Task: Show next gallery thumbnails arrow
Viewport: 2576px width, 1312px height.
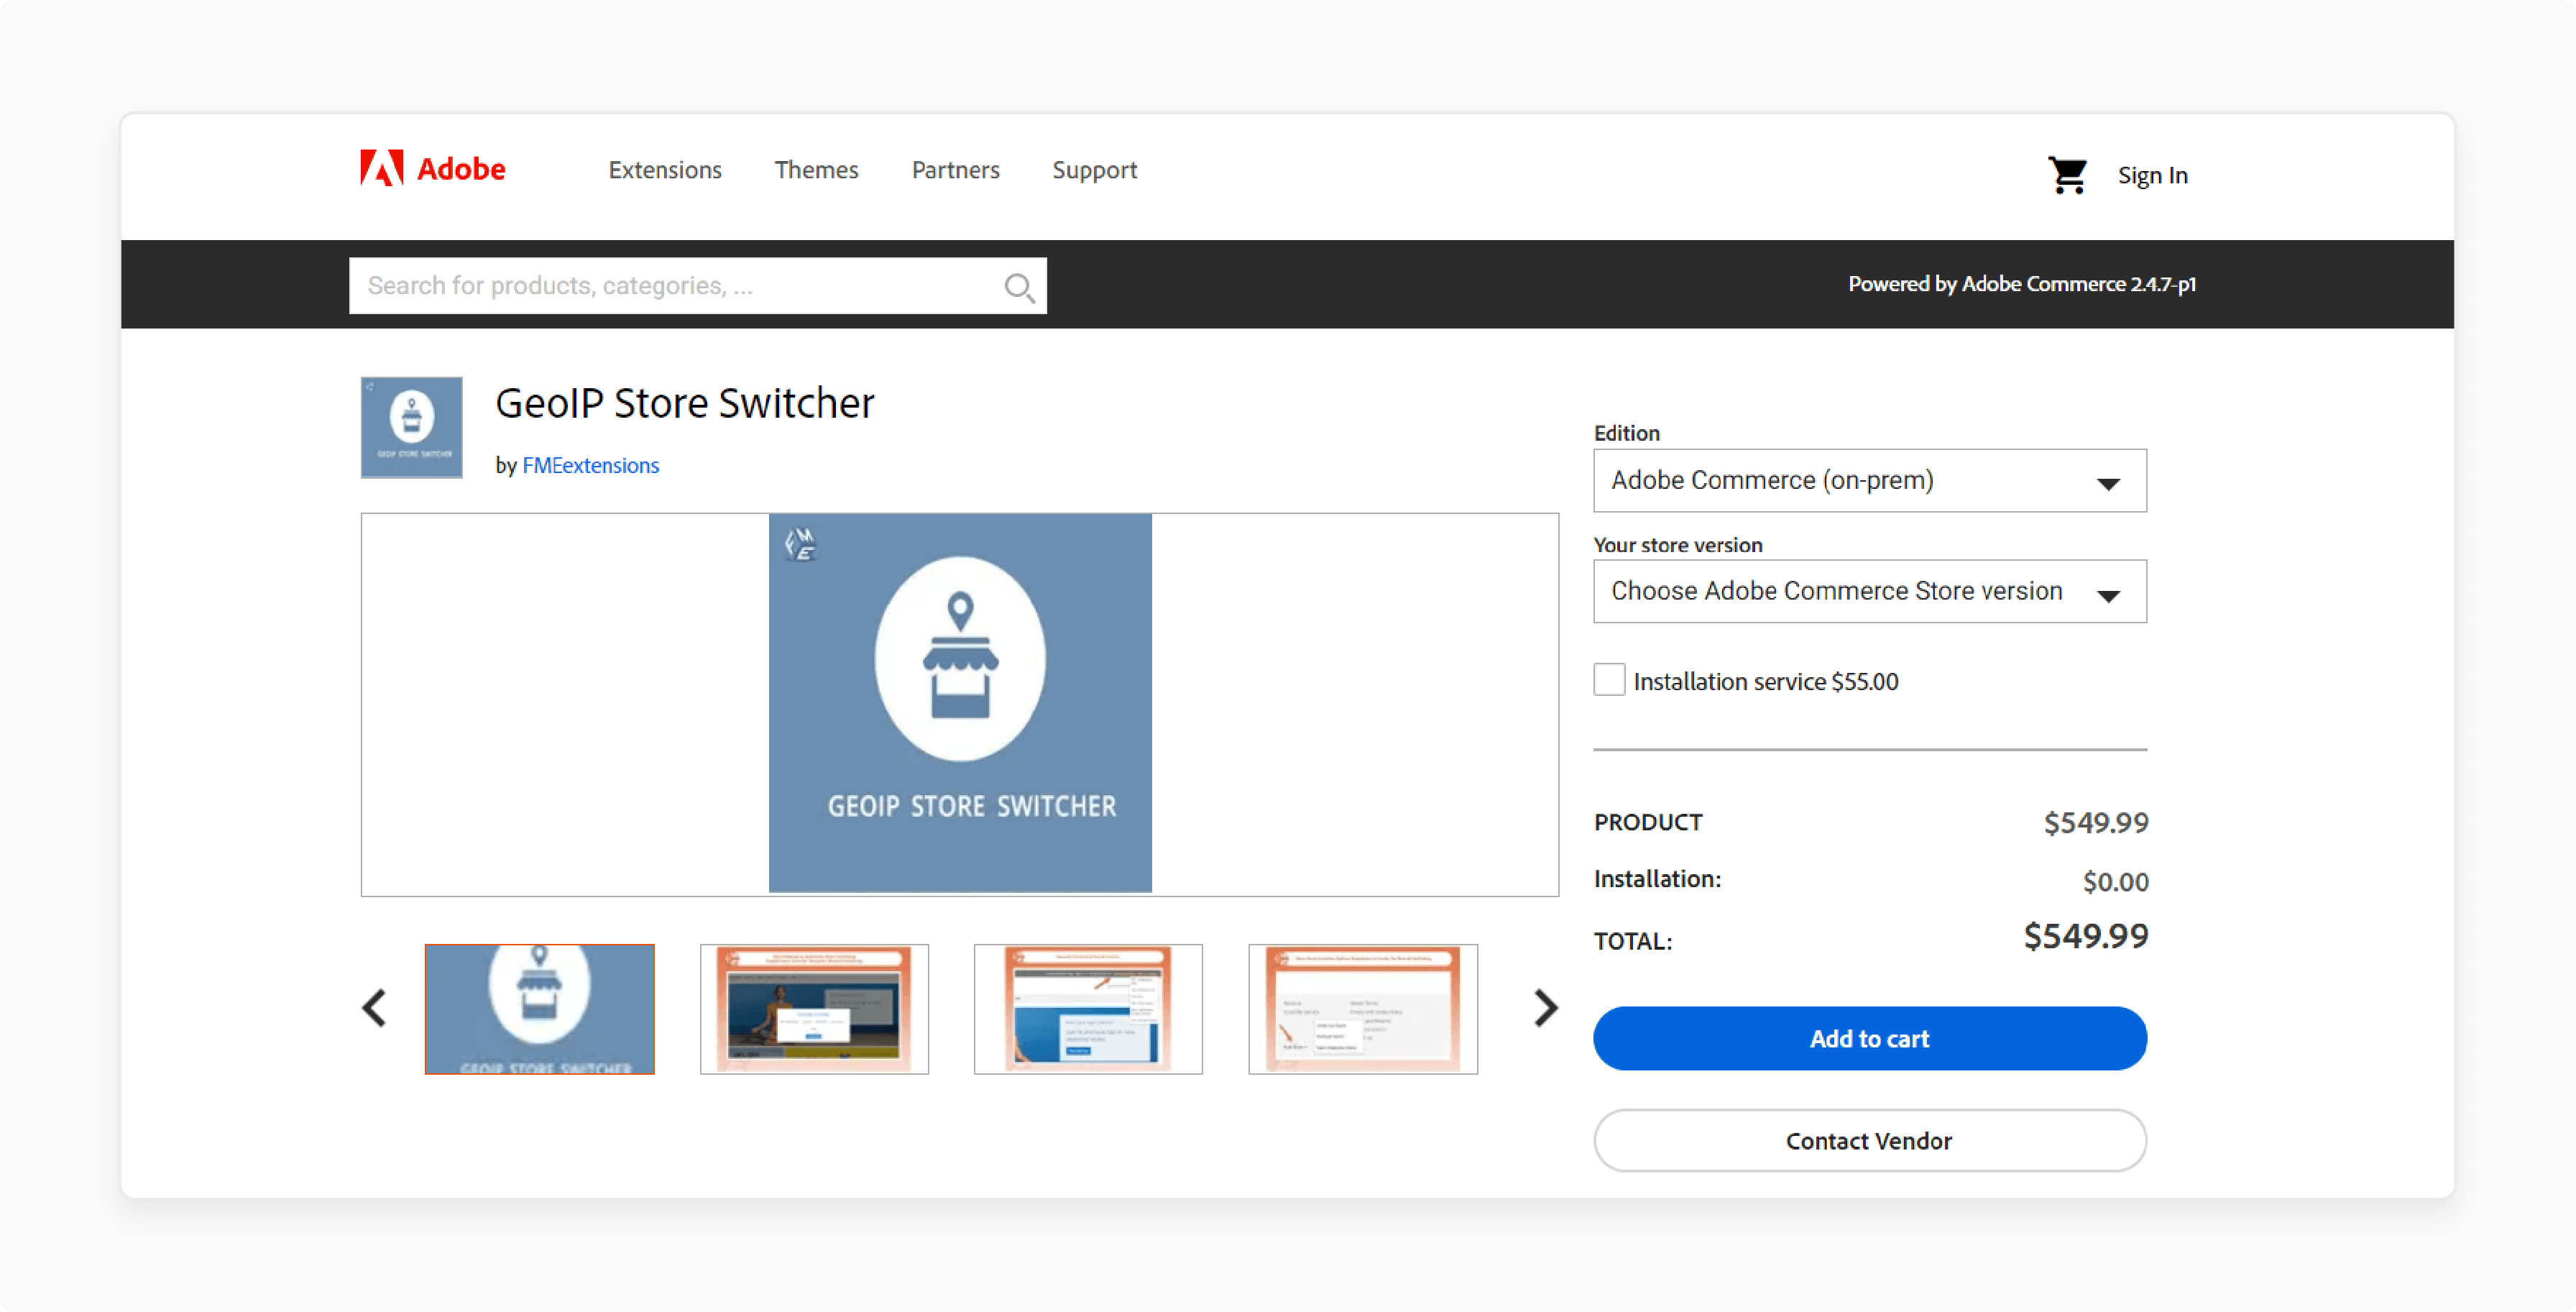Action: [1545, 1008]
